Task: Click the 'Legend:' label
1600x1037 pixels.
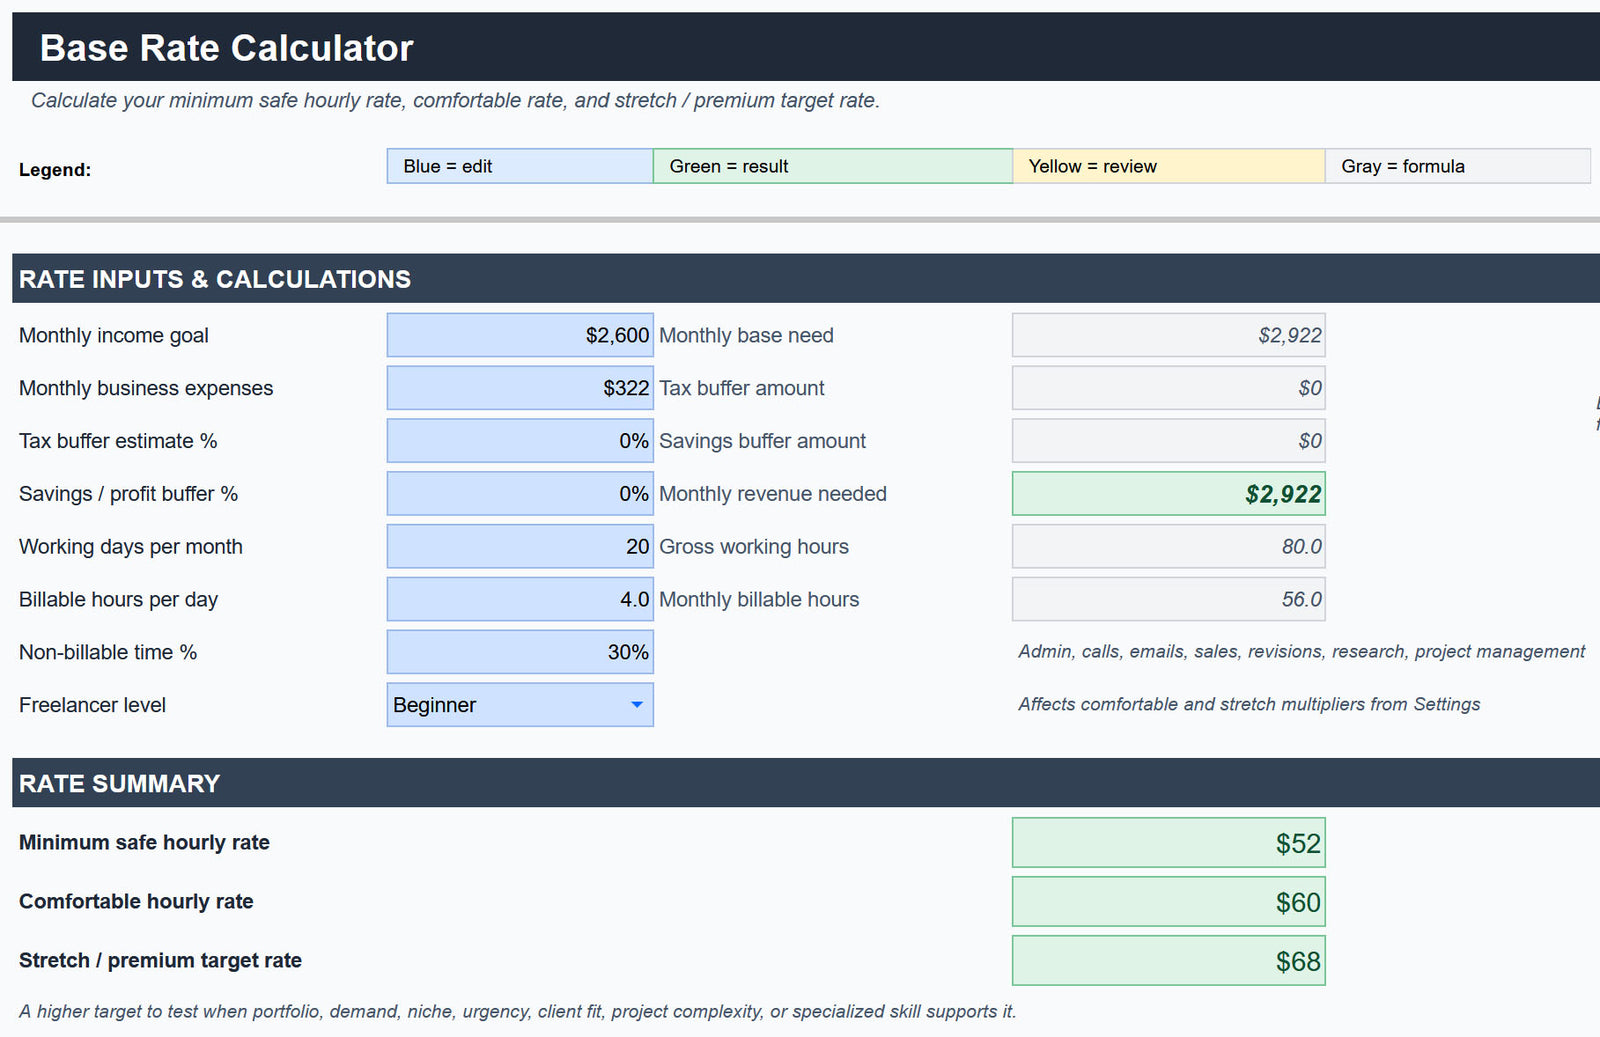Action: click(x=55, y=170)
